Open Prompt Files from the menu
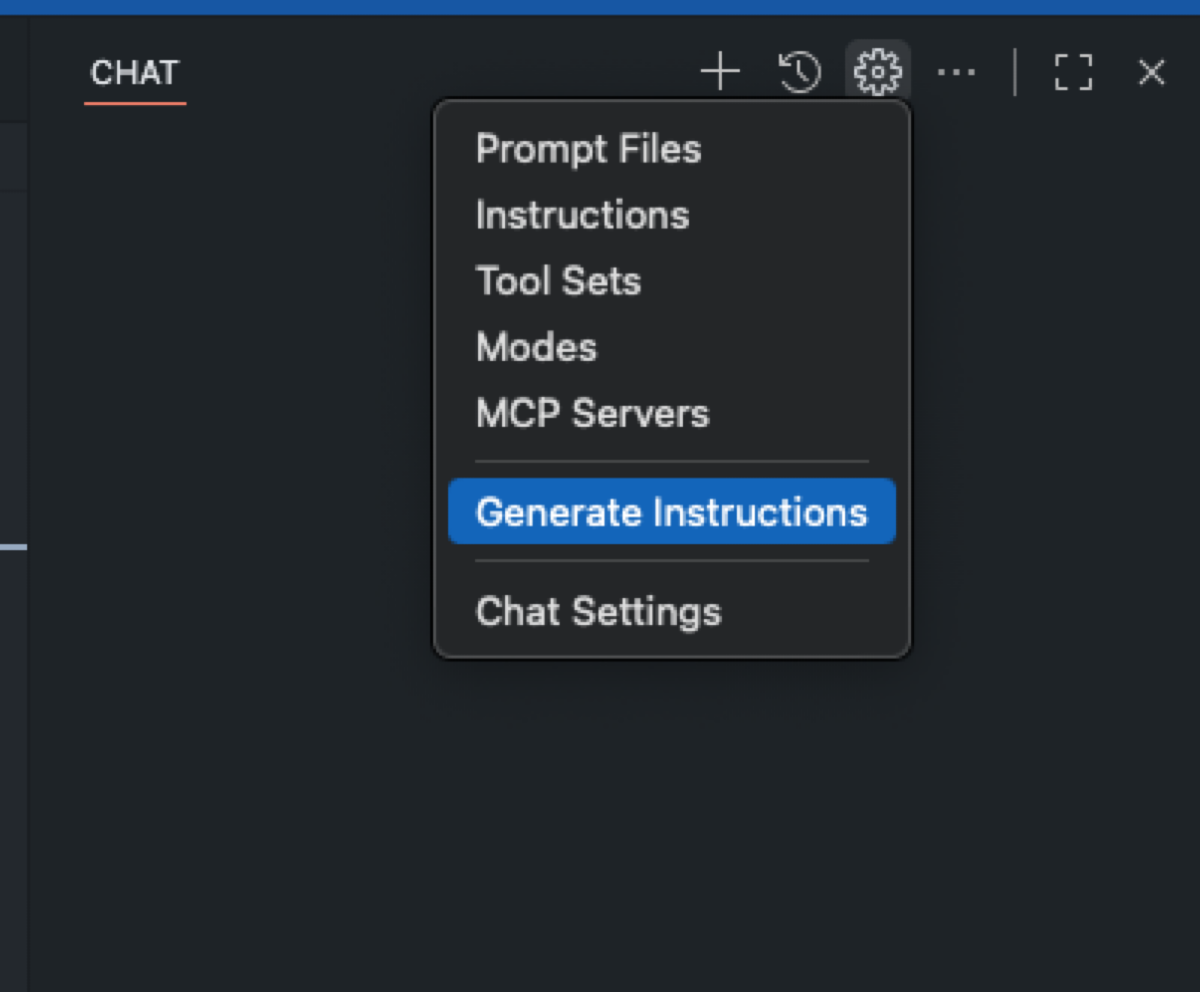The width and height of the screenshot is (1200, 992). pyautogui.click(x=588, y=149)
